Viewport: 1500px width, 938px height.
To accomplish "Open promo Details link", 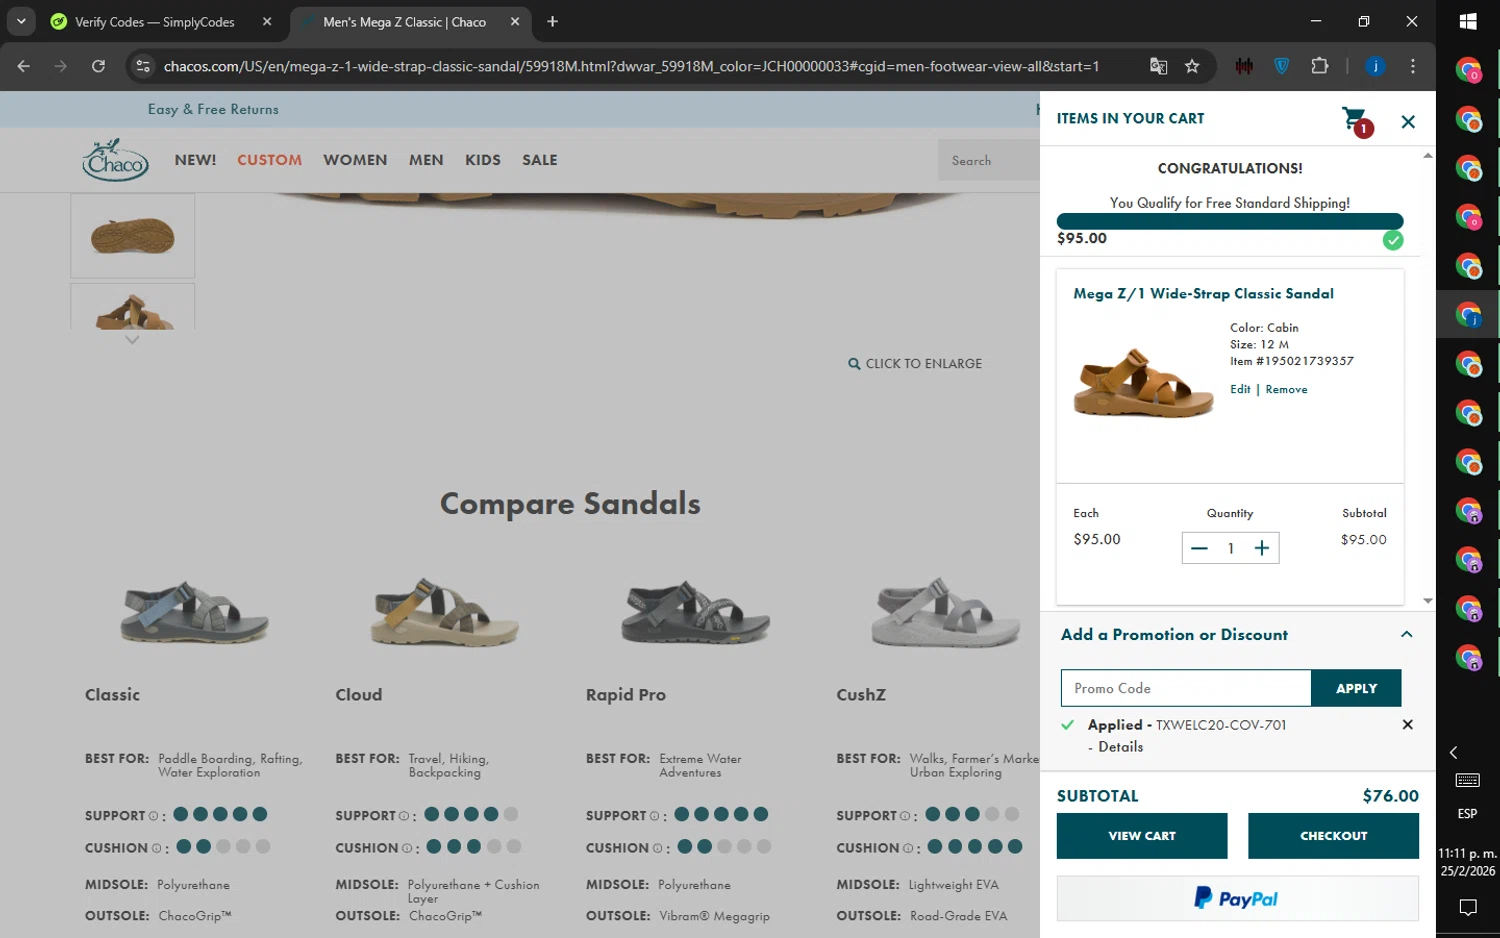I will (x=1120, y=747).
